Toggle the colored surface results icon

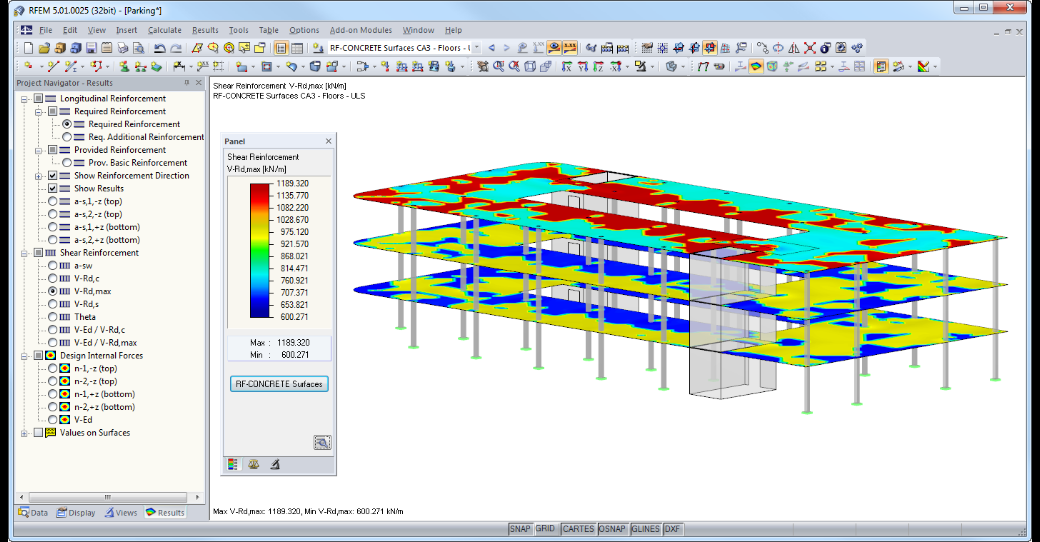tap(755, 66)
